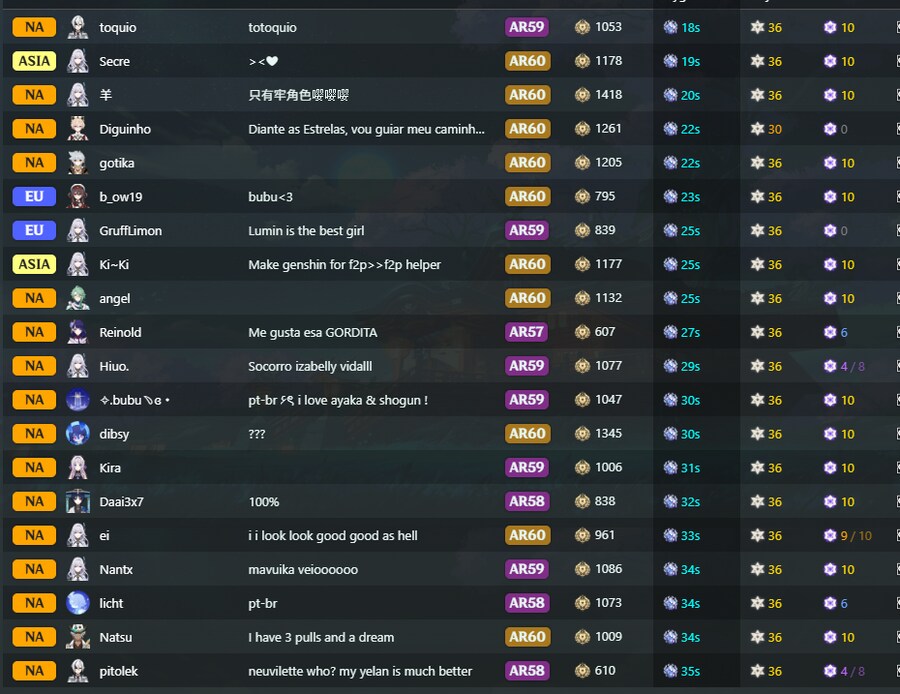Select Daai3x7's avatar thumbnail
The width and height of the screenshot is (900, 694).
point(77,501)
